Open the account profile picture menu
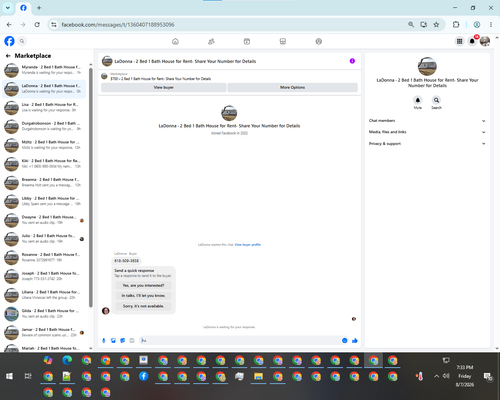The image size is (500, 400). pos(485,41)
